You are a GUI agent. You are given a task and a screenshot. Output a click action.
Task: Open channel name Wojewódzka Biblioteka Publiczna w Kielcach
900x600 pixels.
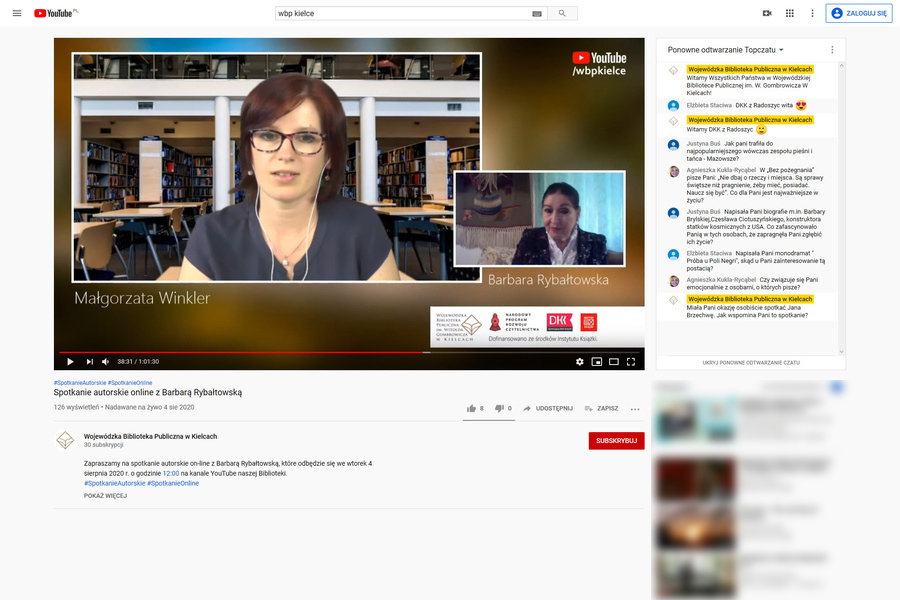150,436
